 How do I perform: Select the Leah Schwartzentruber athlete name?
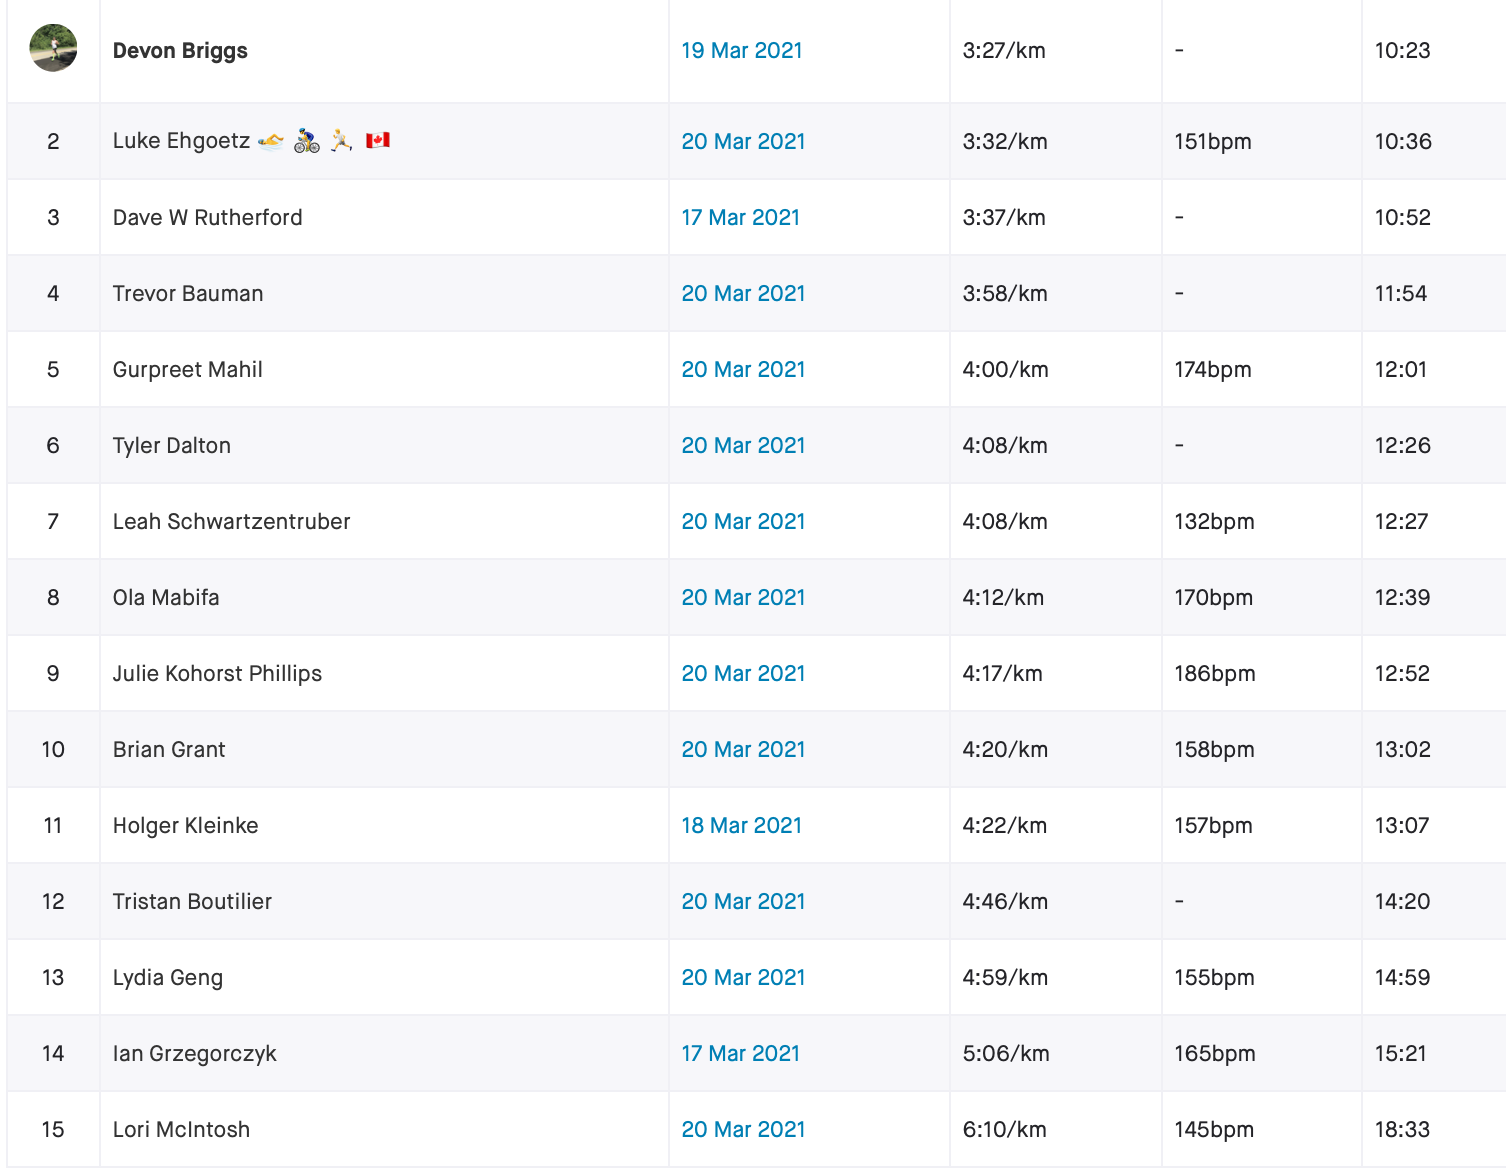pyautogui.click(x=232, y=522)
